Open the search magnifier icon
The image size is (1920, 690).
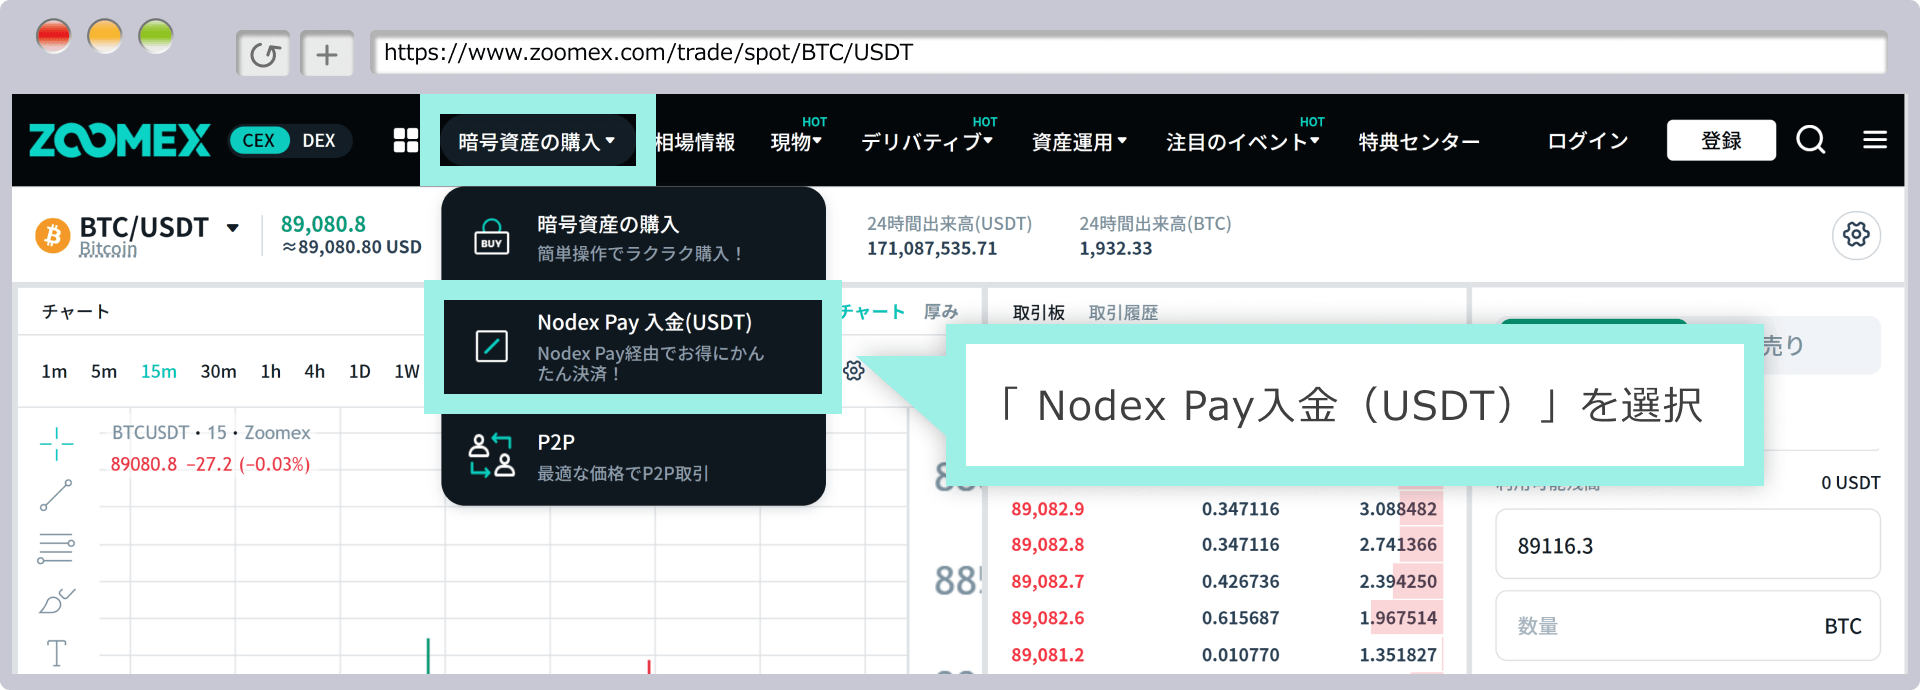(x=1811, y=140)
